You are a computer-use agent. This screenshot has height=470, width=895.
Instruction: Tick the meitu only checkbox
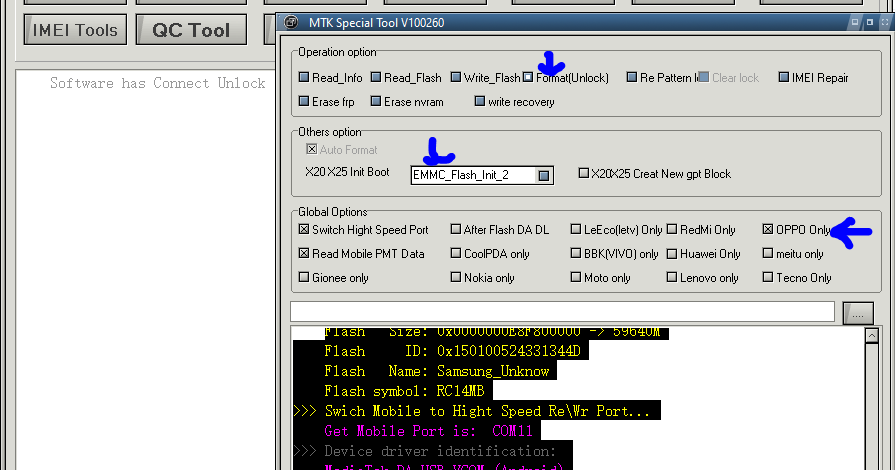pos(768,253)
